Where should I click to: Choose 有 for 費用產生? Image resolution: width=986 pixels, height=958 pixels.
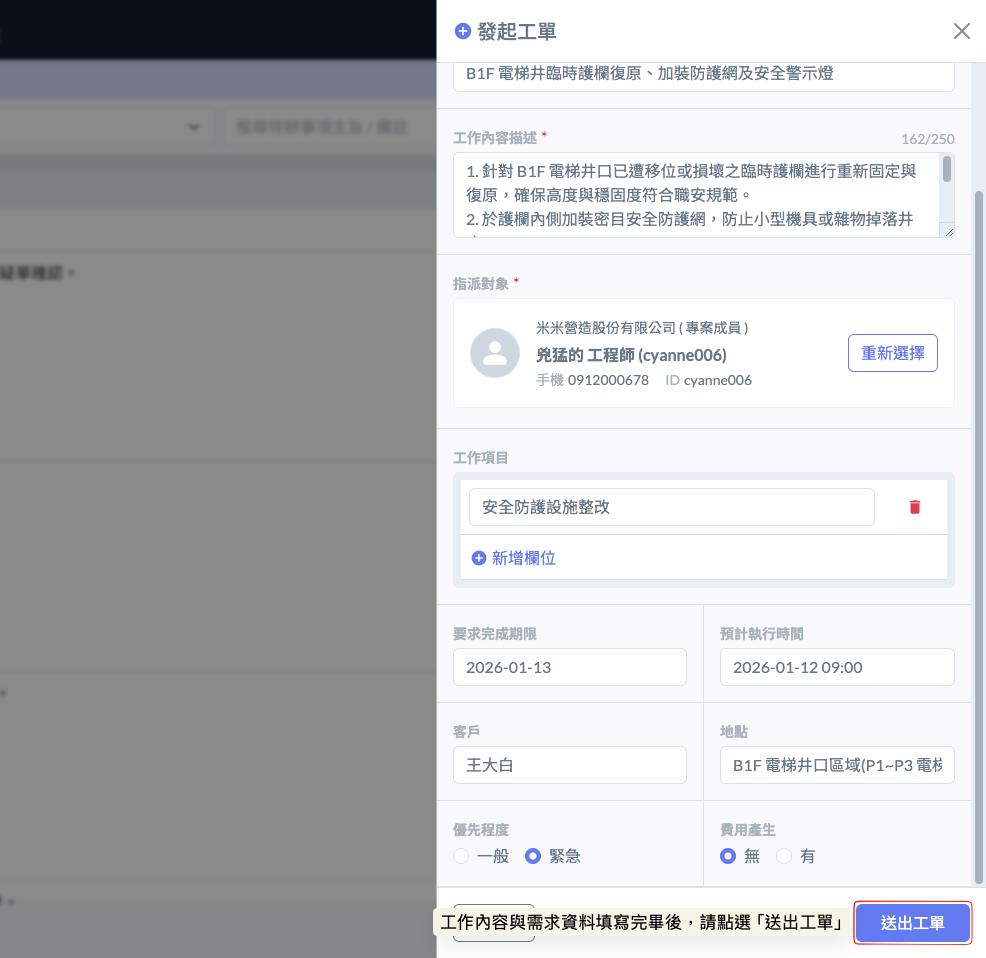pyautogui.click(x=784, y=856)
